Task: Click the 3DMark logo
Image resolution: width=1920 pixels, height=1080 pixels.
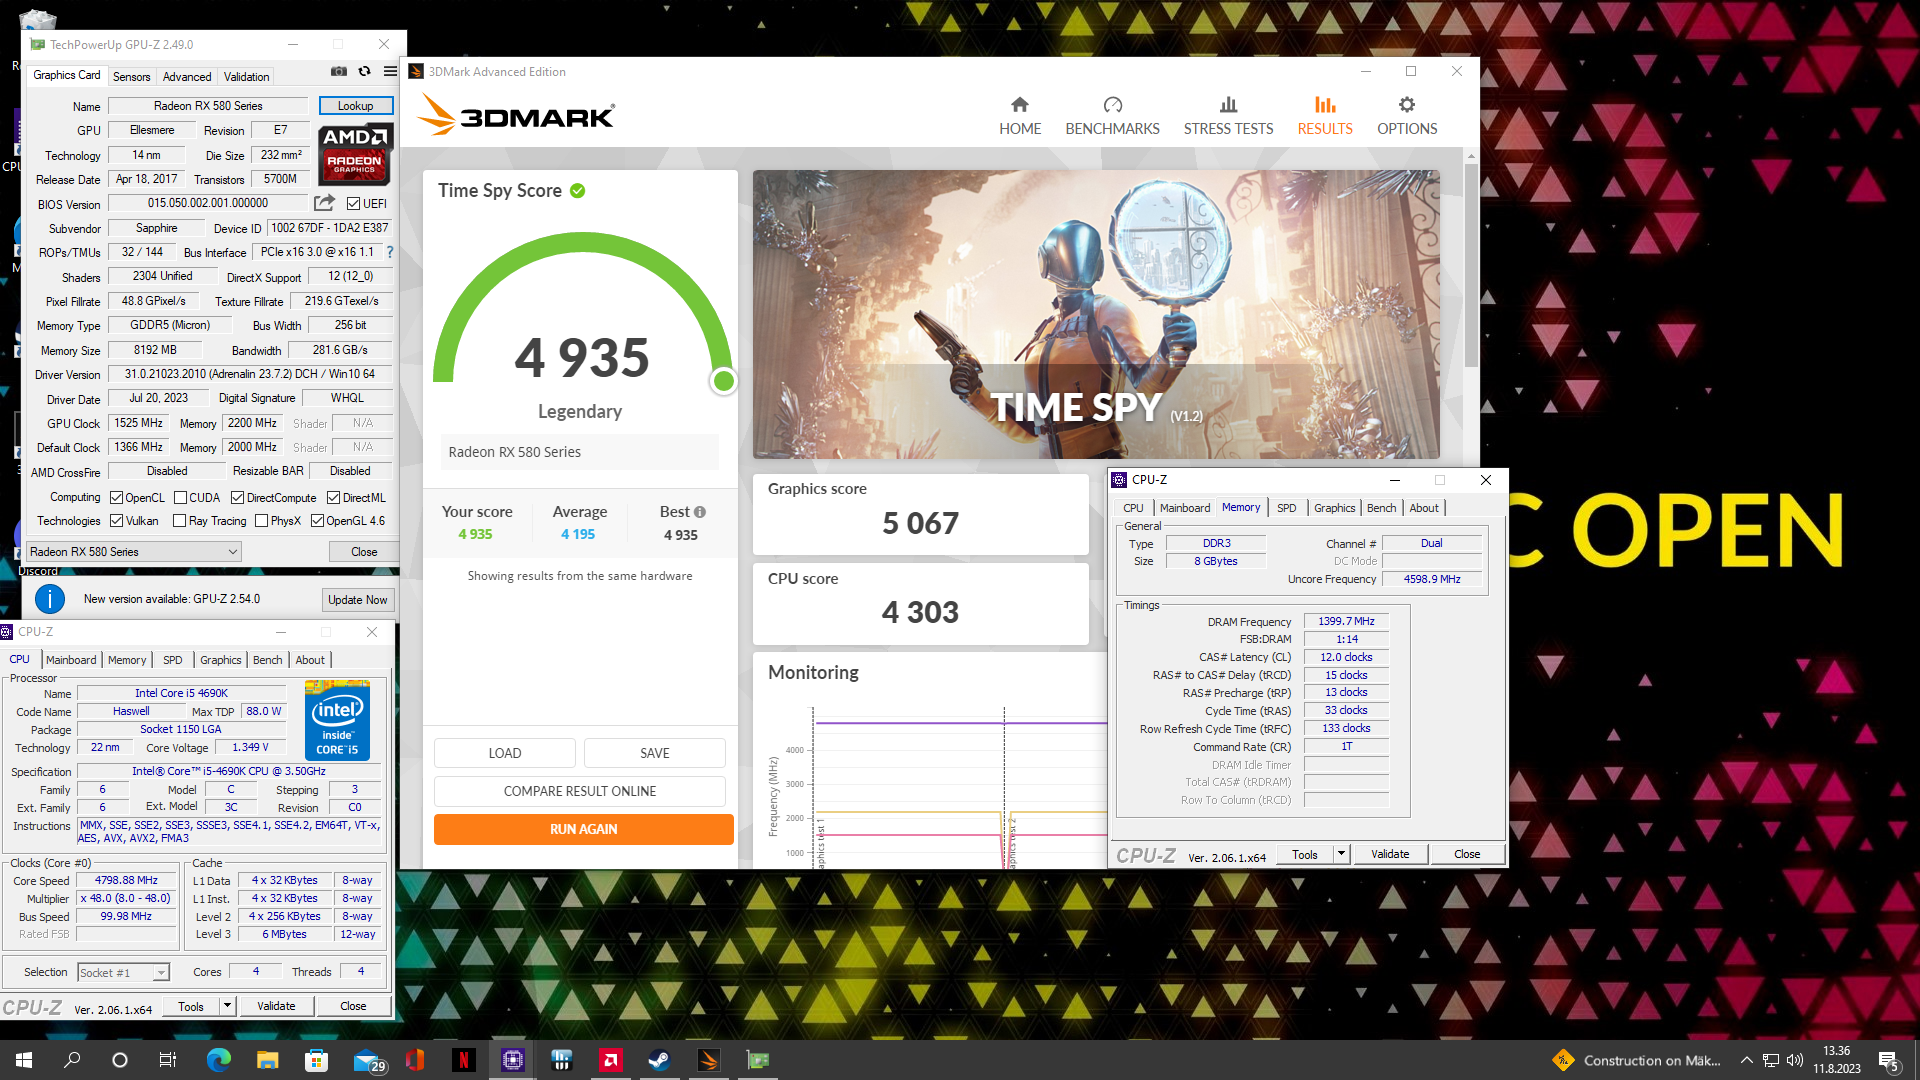Action: [x=516, y=114]
